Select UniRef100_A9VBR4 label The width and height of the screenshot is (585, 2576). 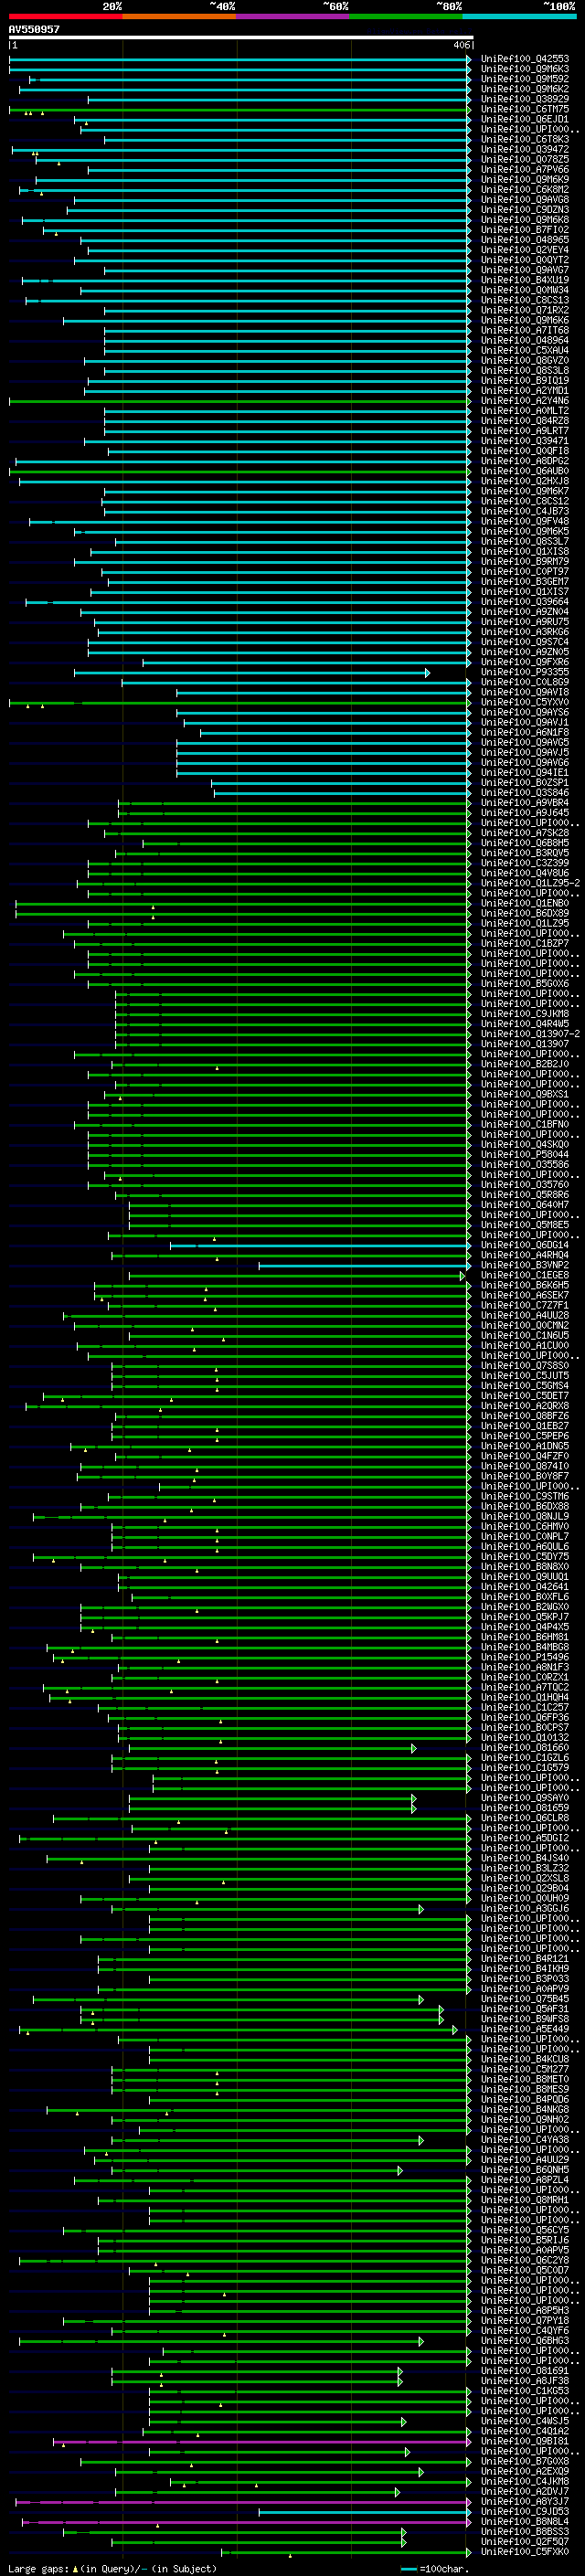[525, 803]
